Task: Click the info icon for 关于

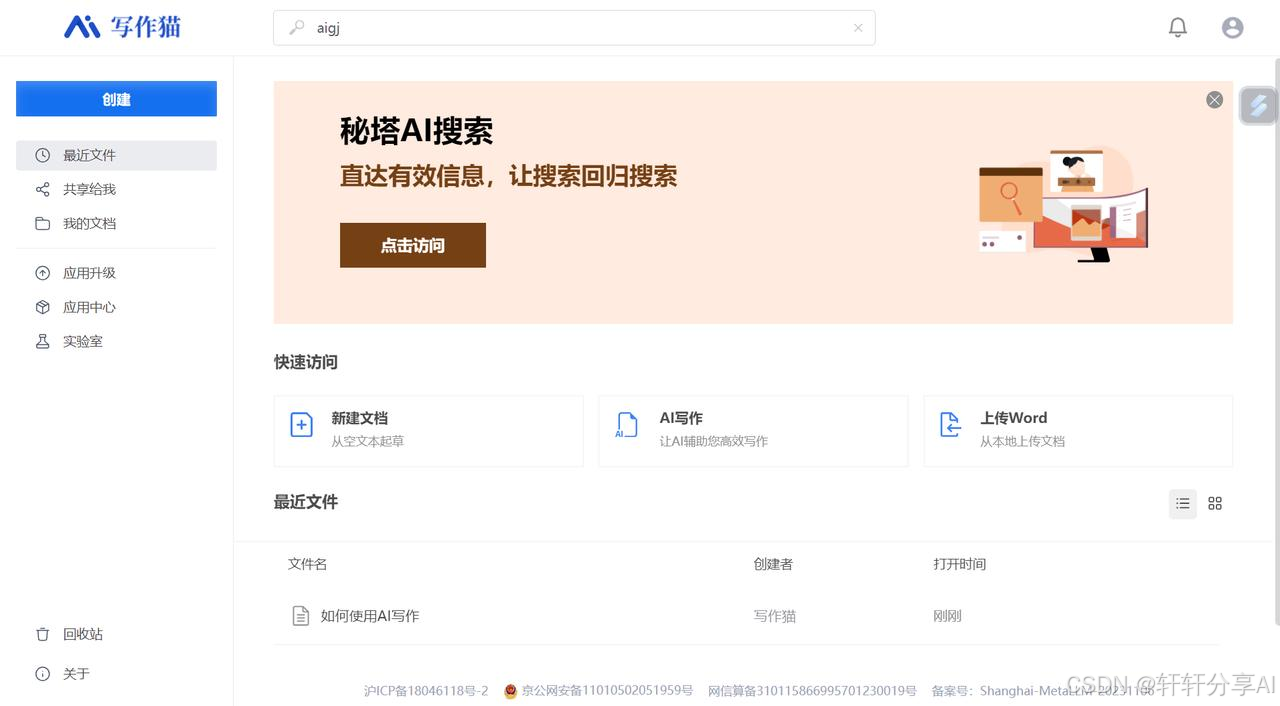Action: [42, 674]
